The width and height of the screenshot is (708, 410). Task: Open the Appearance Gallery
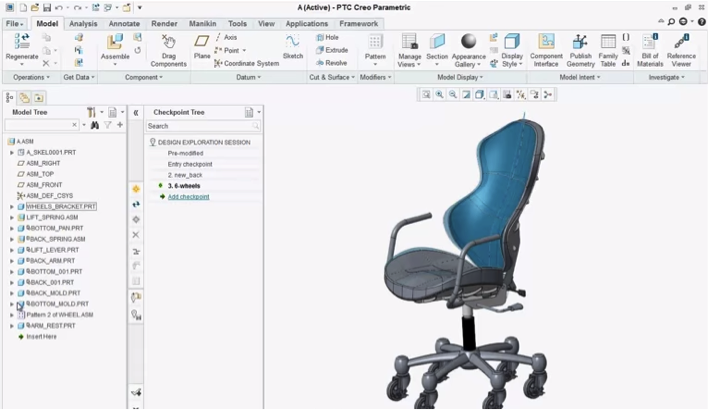tap(470, 42)
